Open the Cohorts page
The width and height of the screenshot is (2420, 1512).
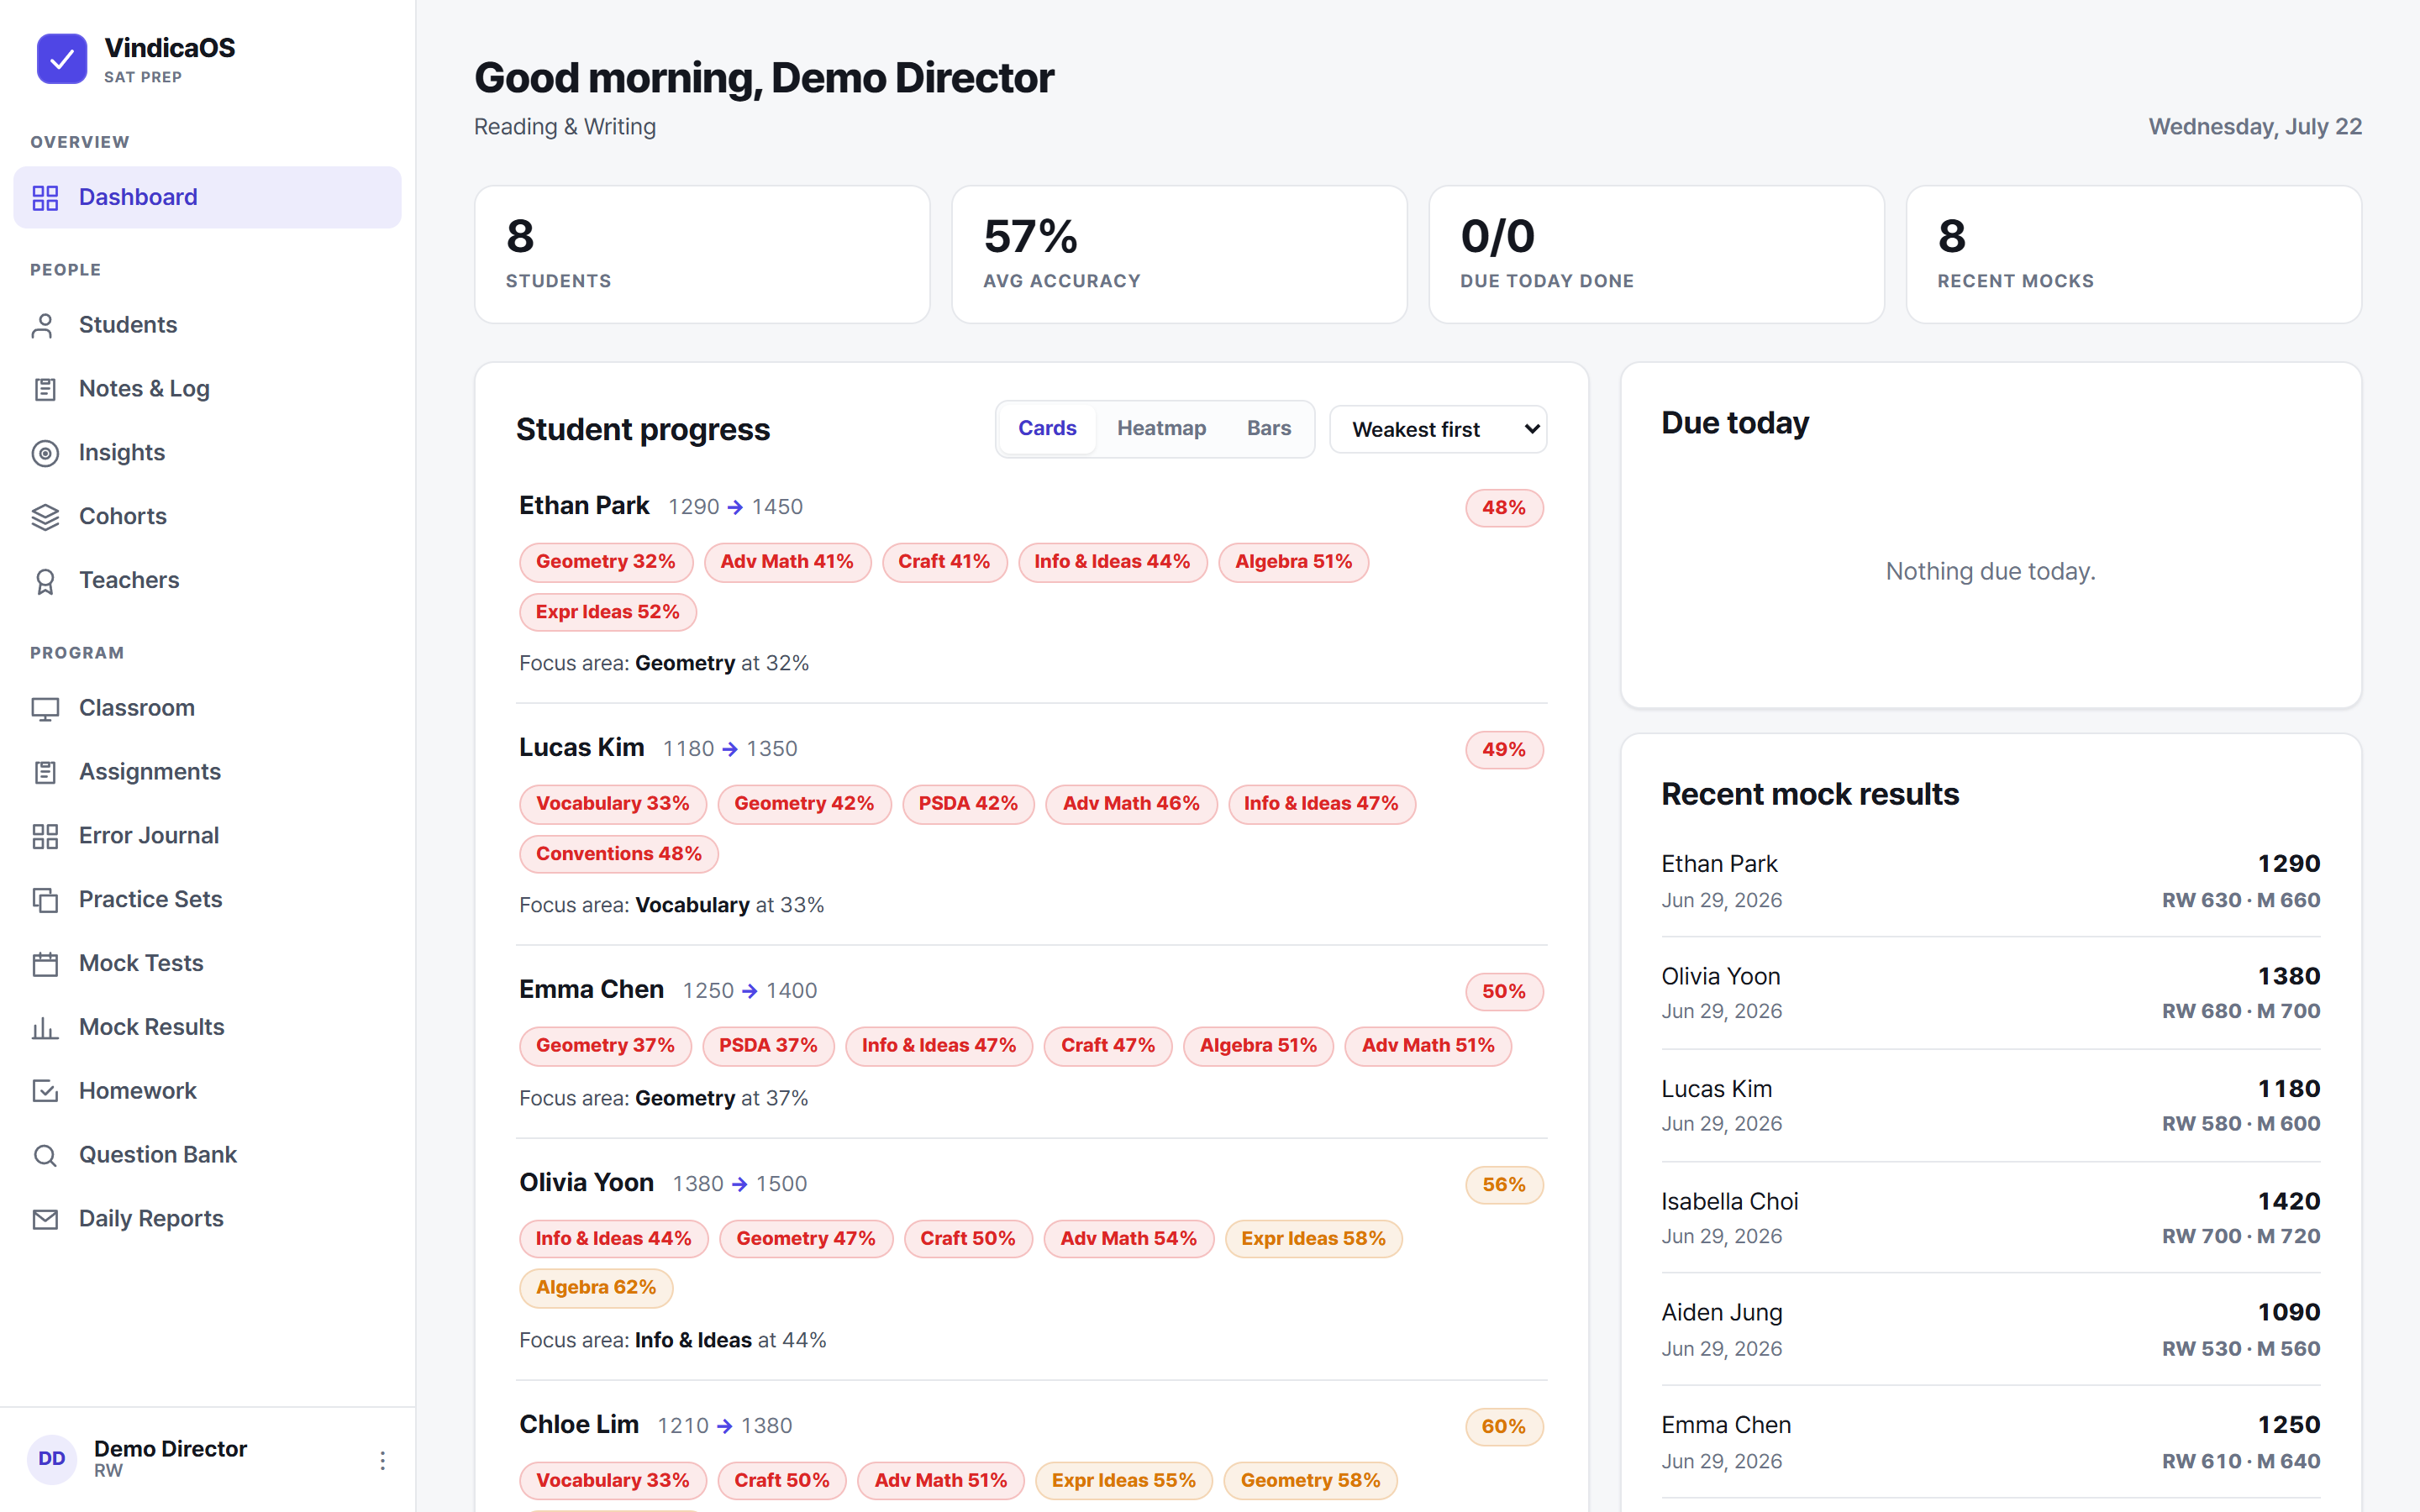click(x=207, y=517)
